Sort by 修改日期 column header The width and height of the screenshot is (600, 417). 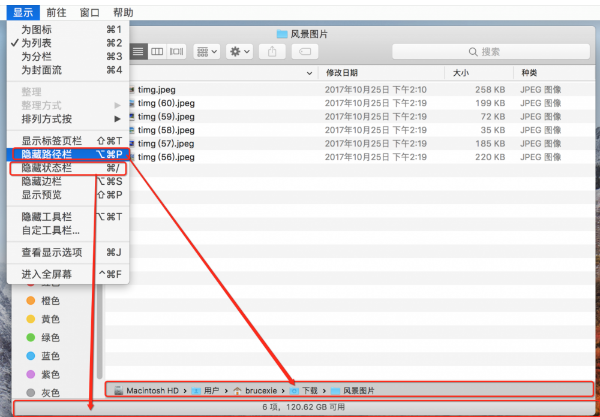click(381, 73)
